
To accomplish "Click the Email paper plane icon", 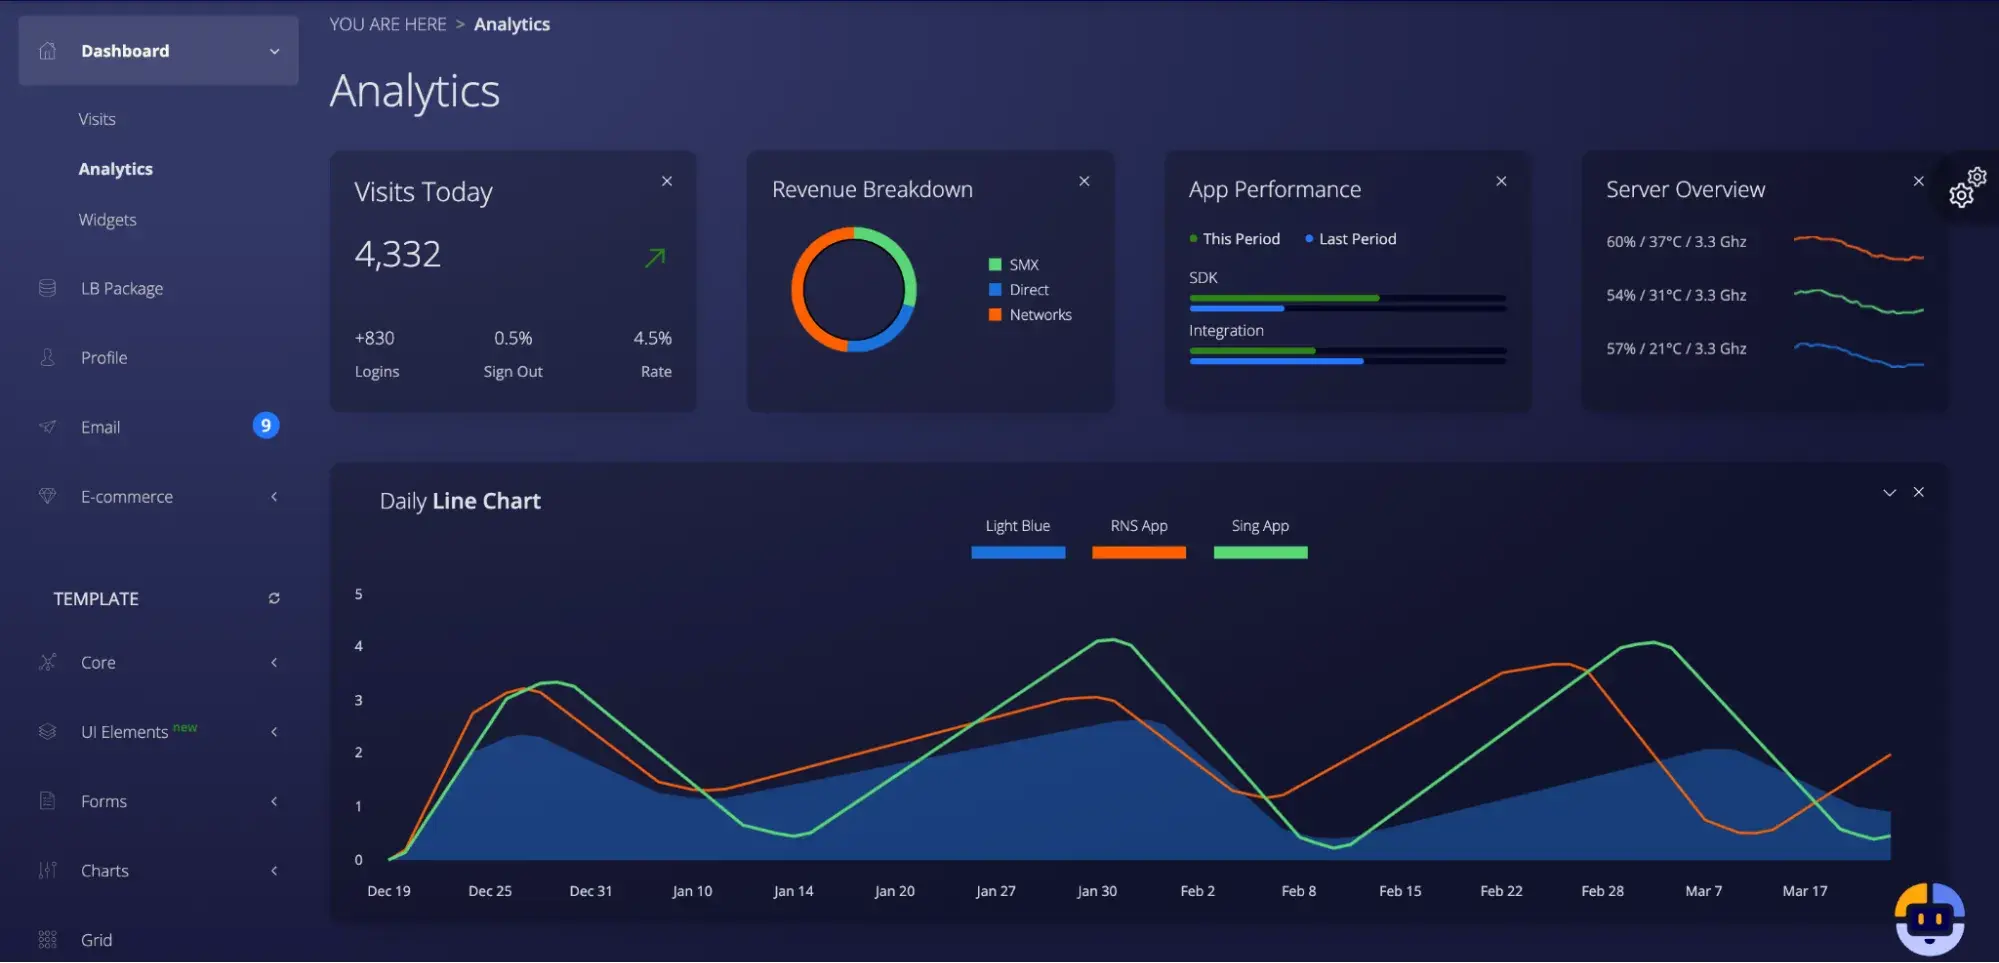I will point(47,427).
